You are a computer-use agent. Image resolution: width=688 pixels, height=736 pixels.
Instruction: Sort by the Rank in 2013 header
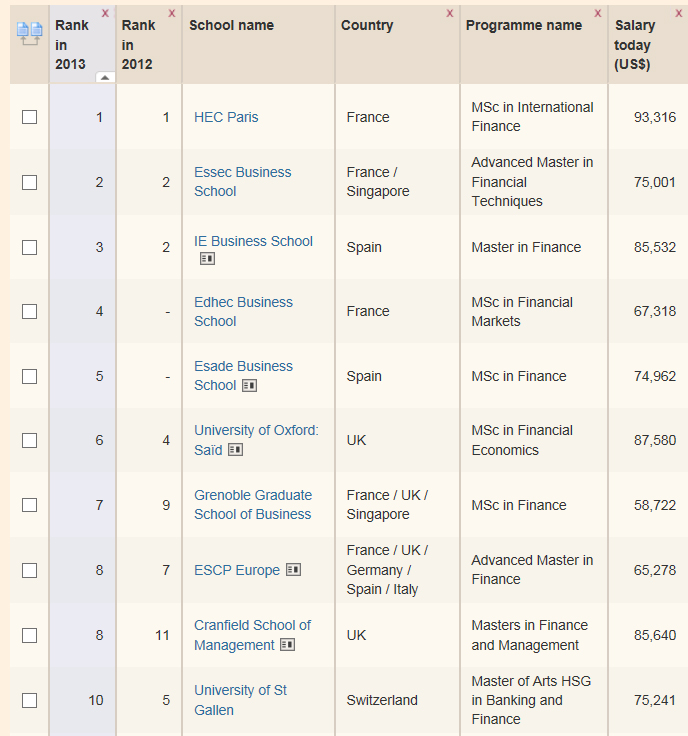click(x=72, y=45)
